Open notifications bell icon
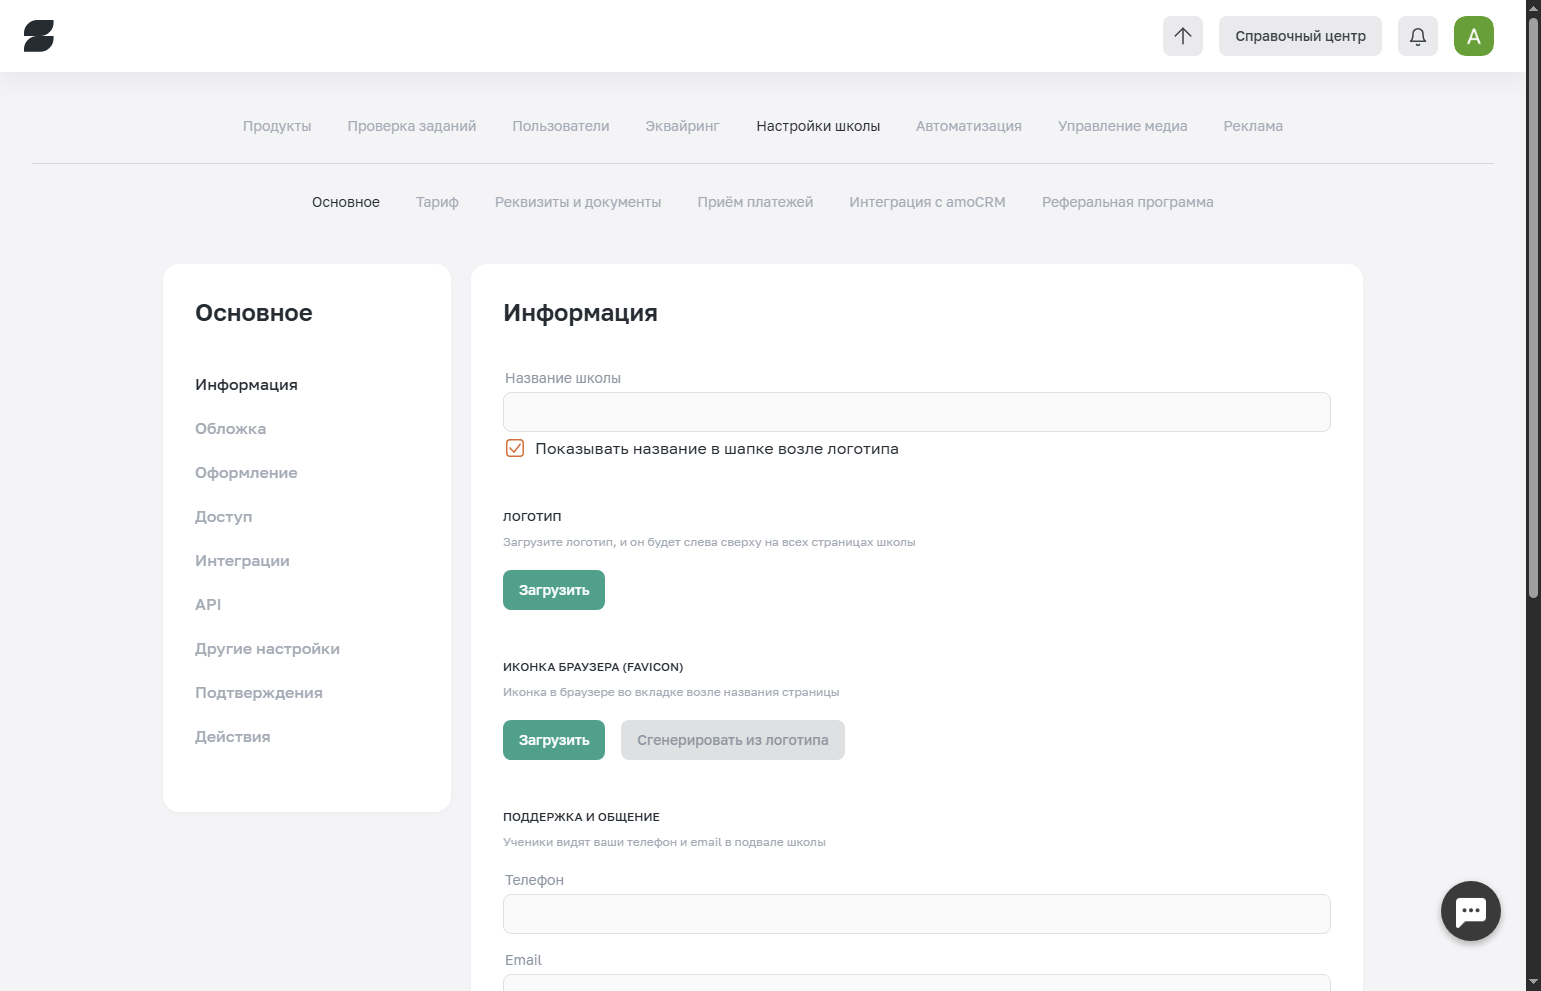 [x=1418, y=36]
